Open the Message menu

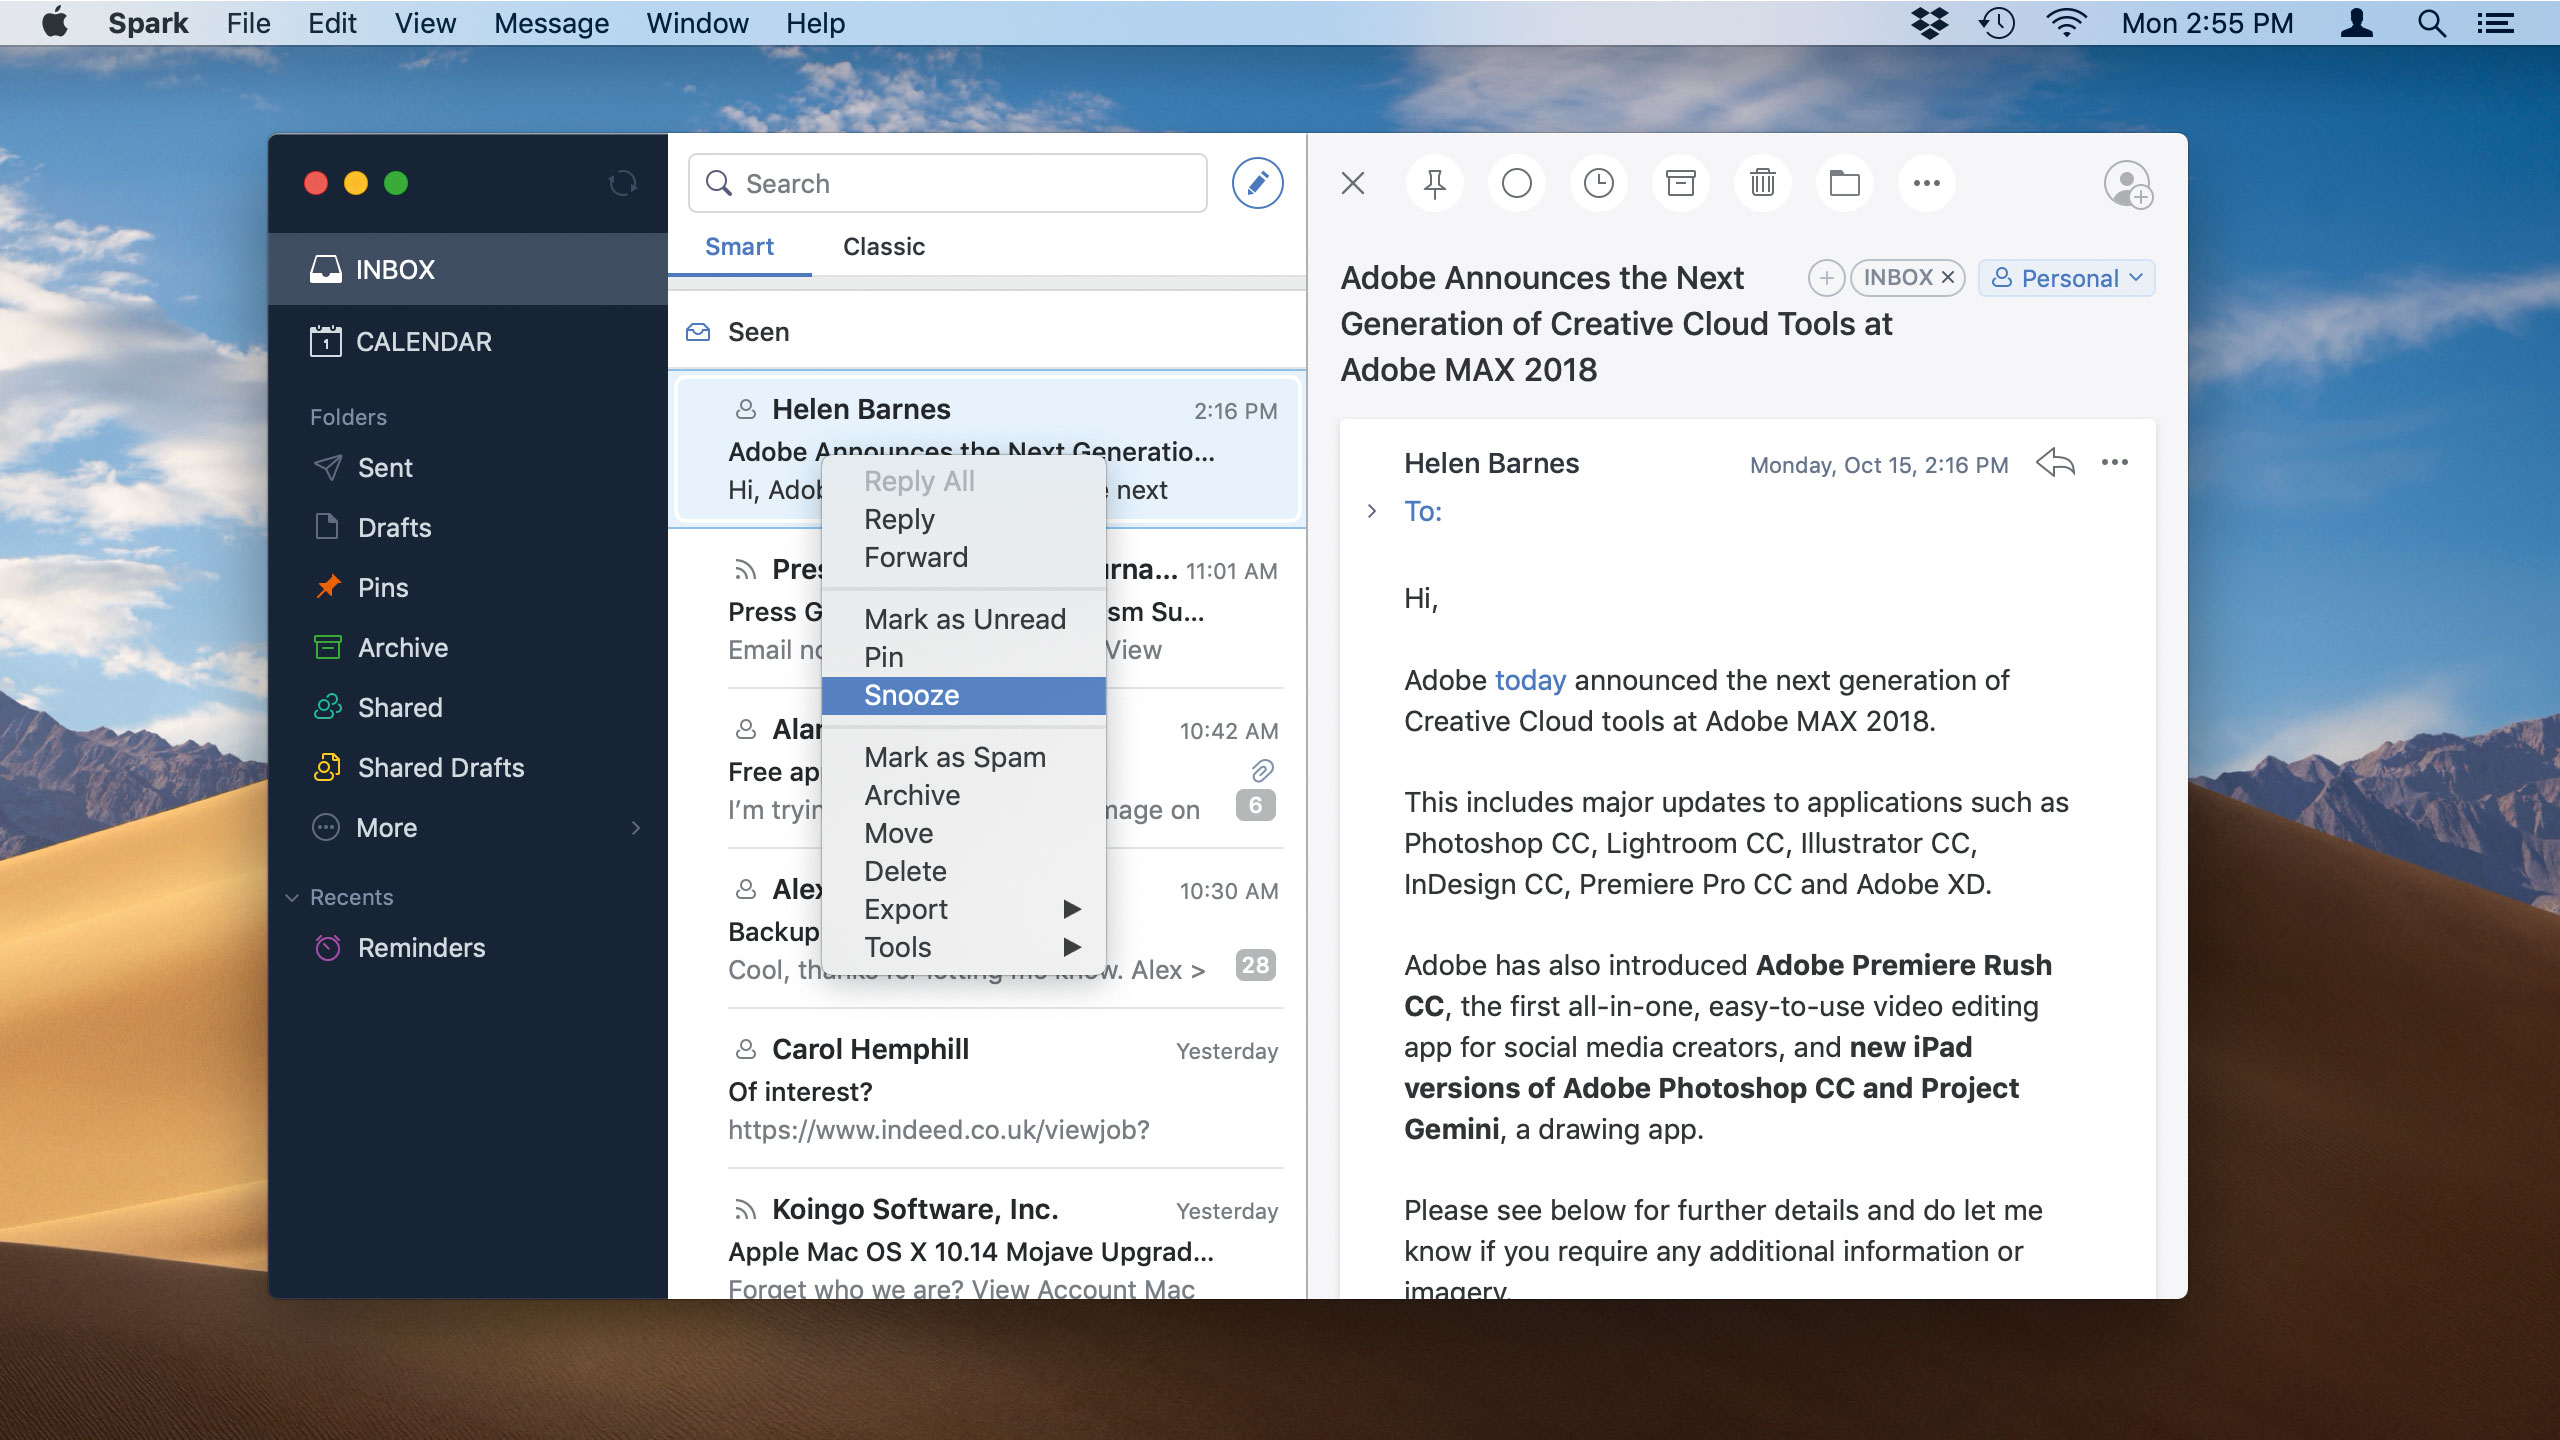pos(551,23)
